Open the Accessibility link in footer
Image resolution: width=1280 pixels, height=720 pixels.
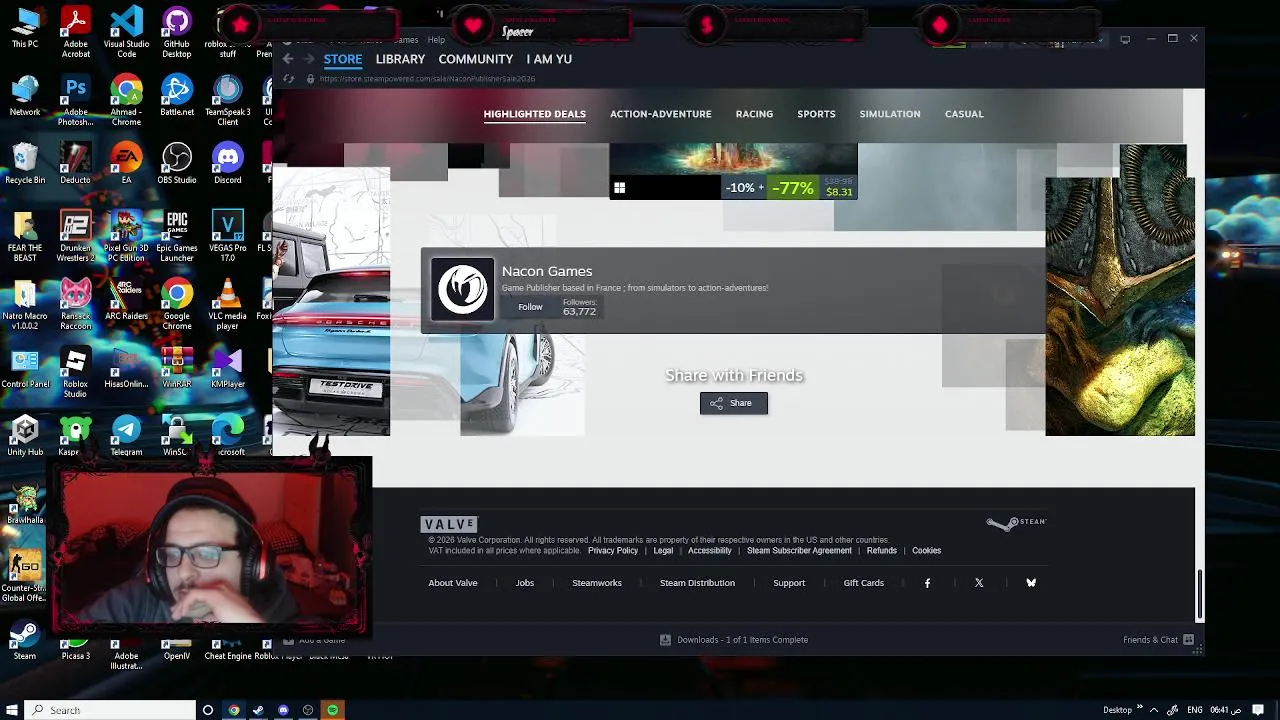tap(709, 551)
